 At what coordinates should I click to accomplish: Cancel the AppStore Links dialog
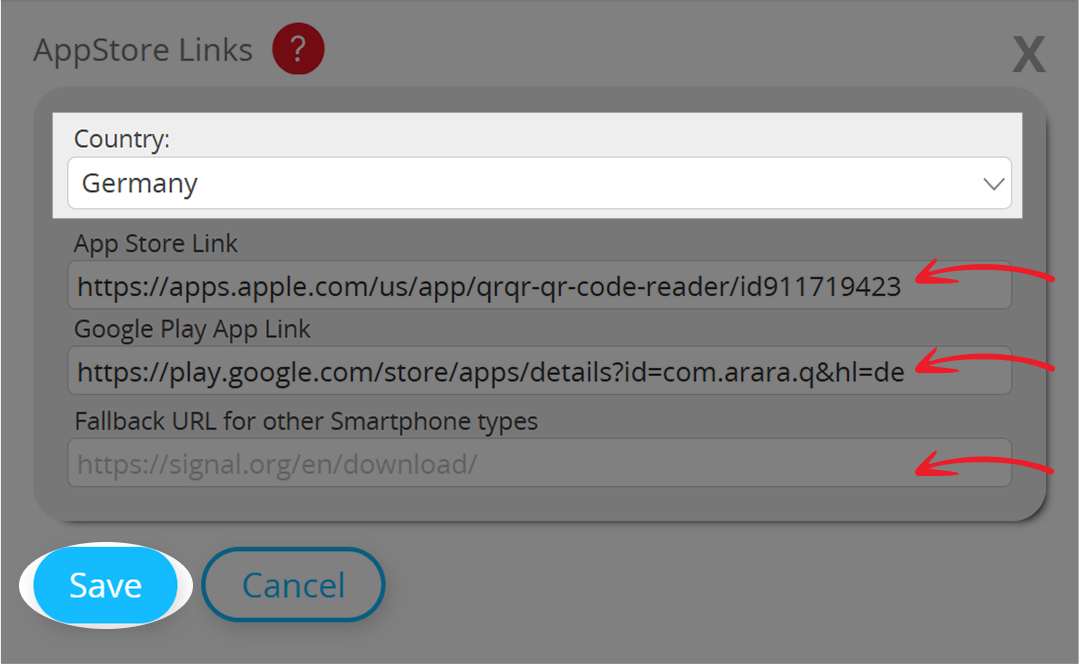pyautogui.click(x=292, y=584)
